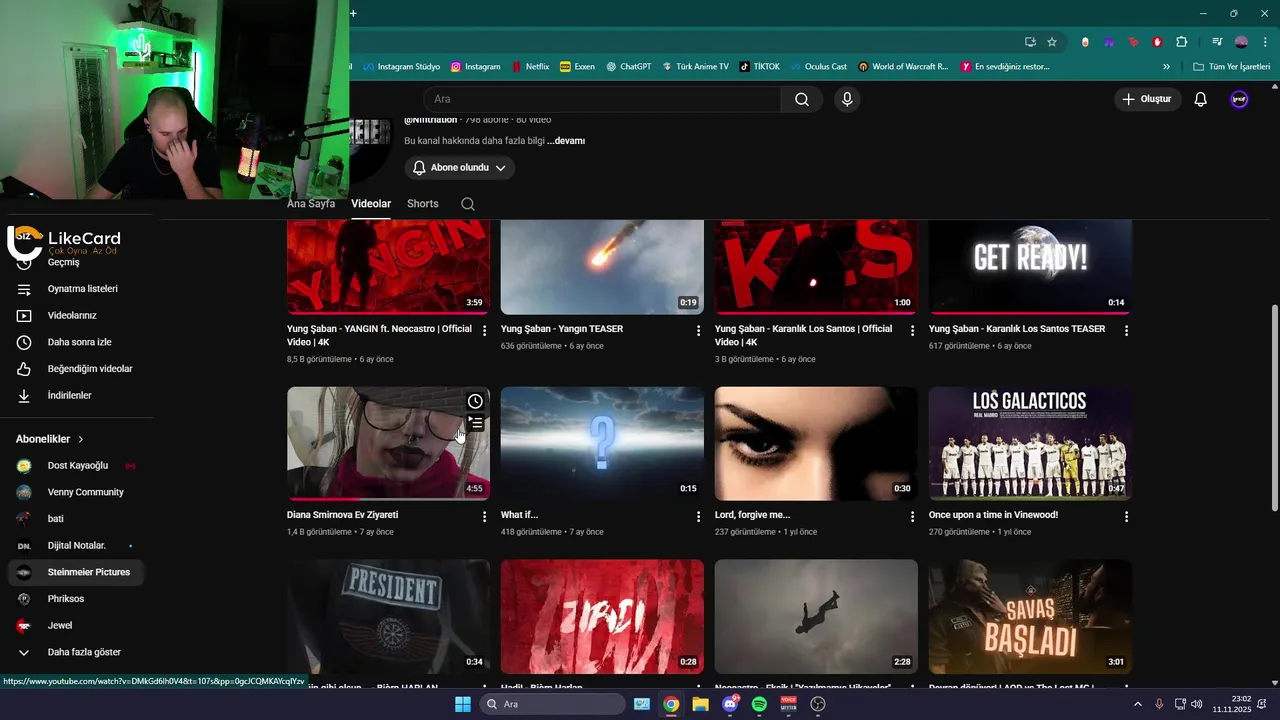
Task: Click the channel search magnifier icon
Action: [x=468, y=204]
